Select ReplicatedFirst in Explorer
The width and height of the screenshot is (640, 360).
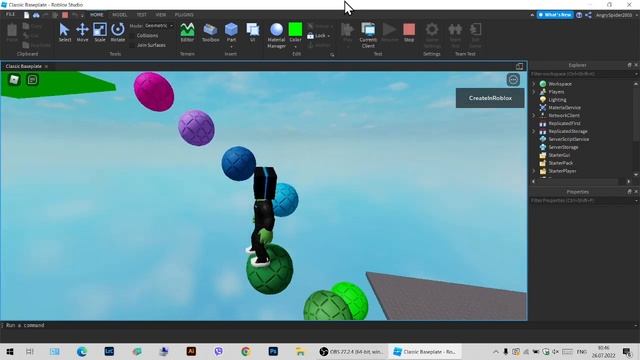click(564, 123)
